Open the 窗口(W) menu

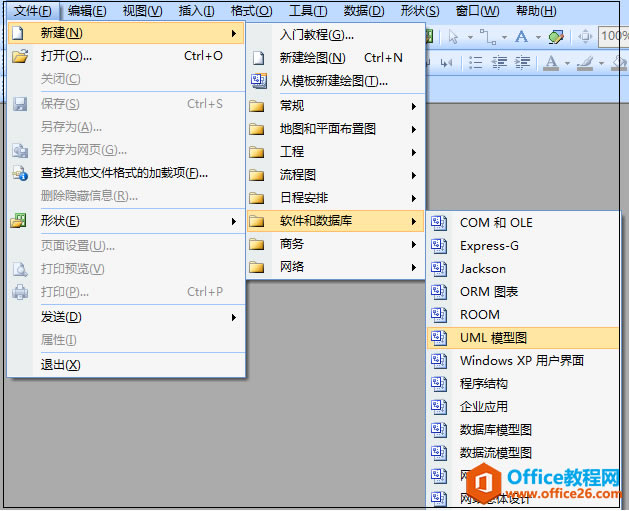point(477,11)
